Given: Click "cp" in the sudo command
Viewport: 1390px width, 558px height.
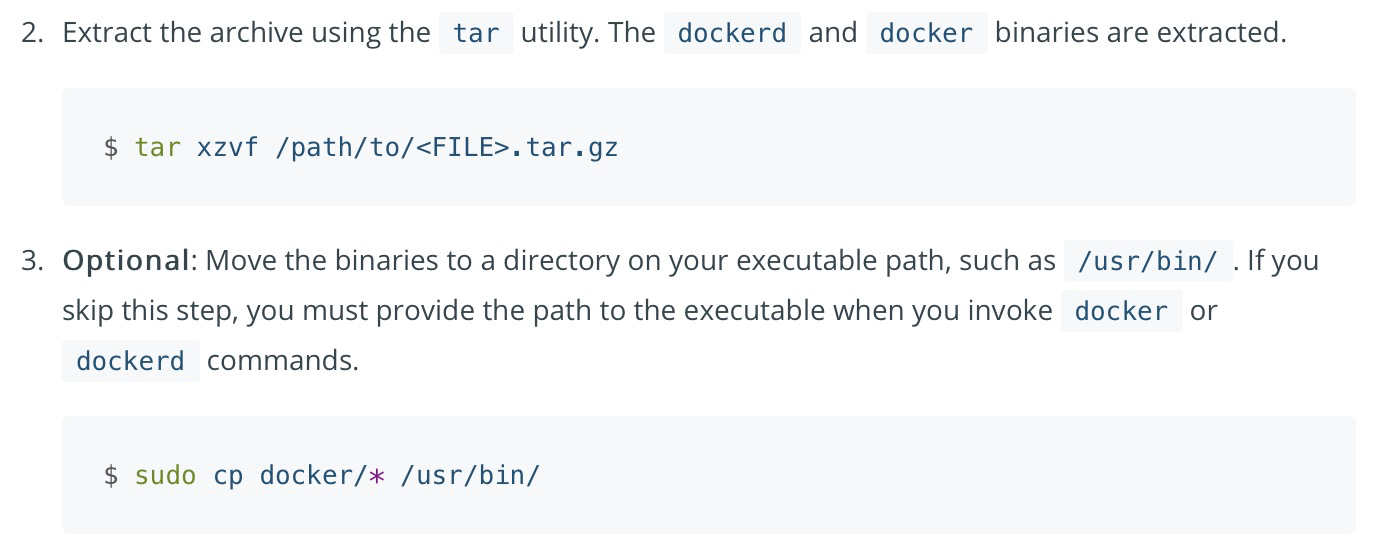Looking at the screenshot, I should coord(228,475).
